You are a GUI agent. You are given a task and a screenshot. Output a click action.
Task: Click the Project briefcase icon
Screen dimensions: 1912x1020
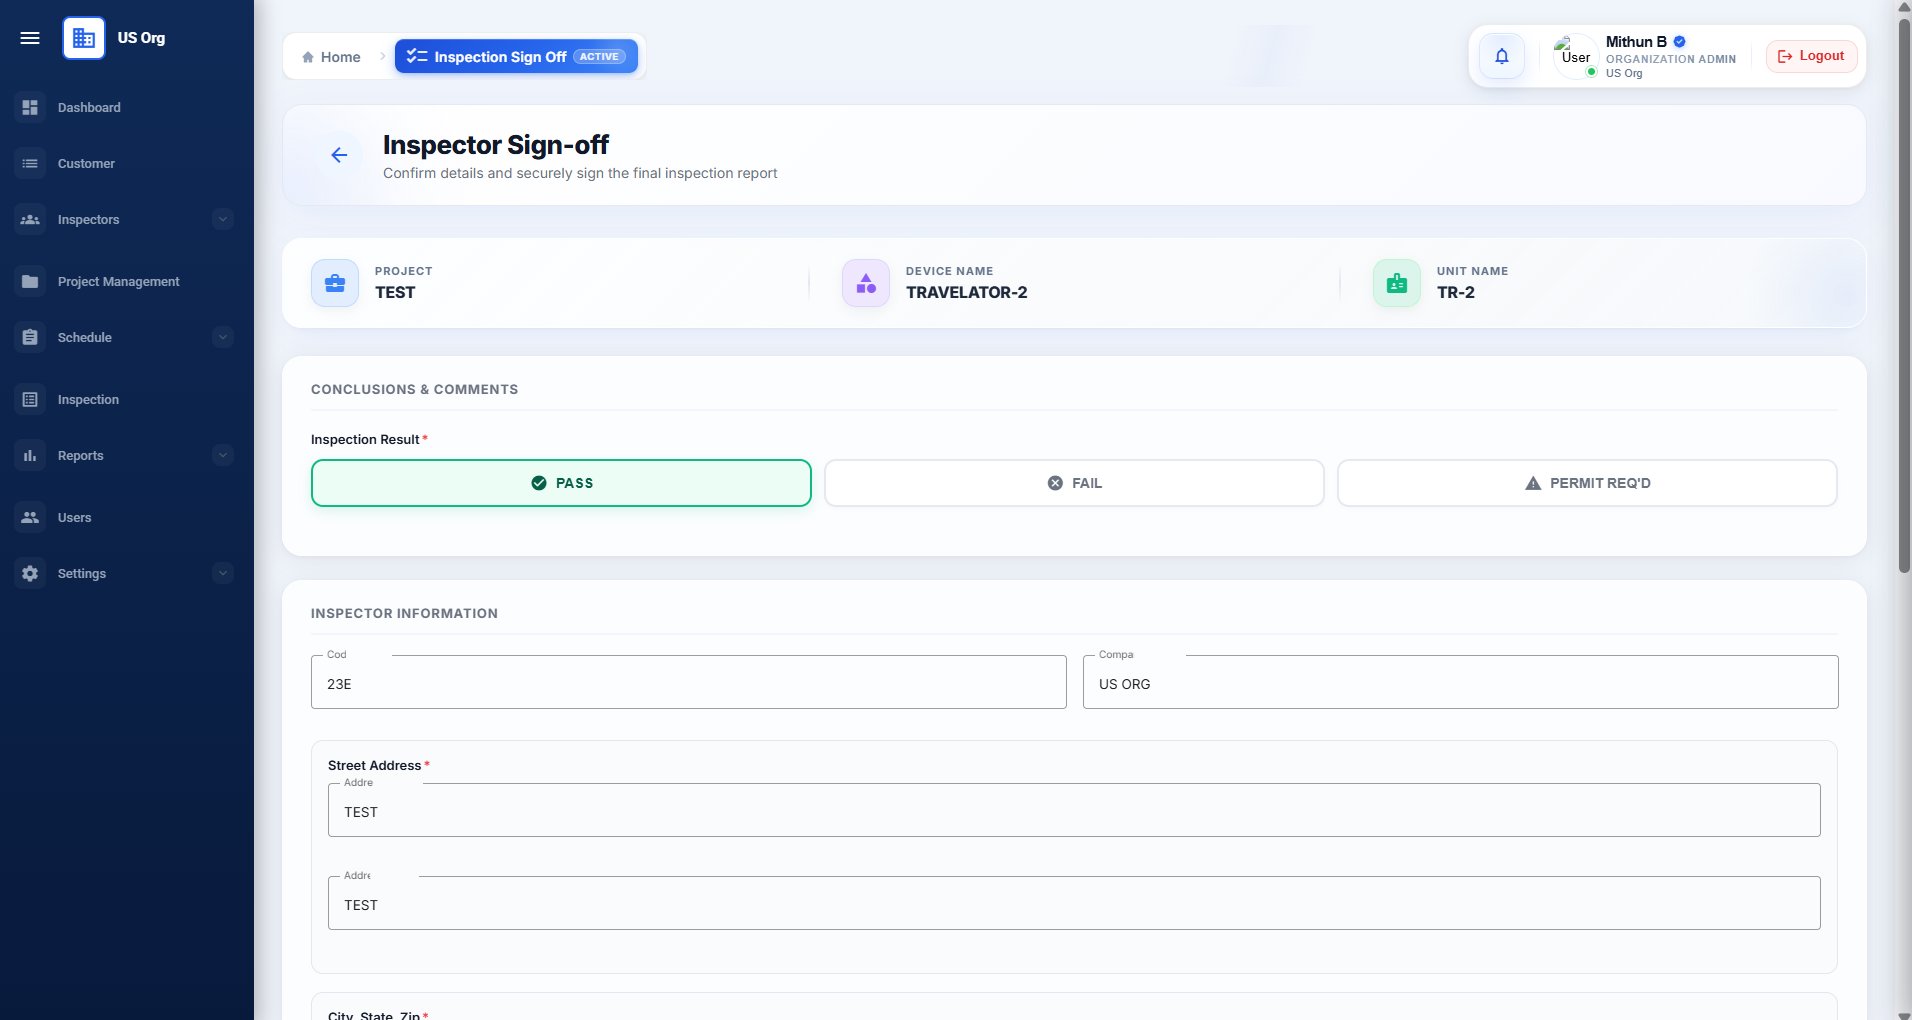pyautogui.click(x=335, y=283)
